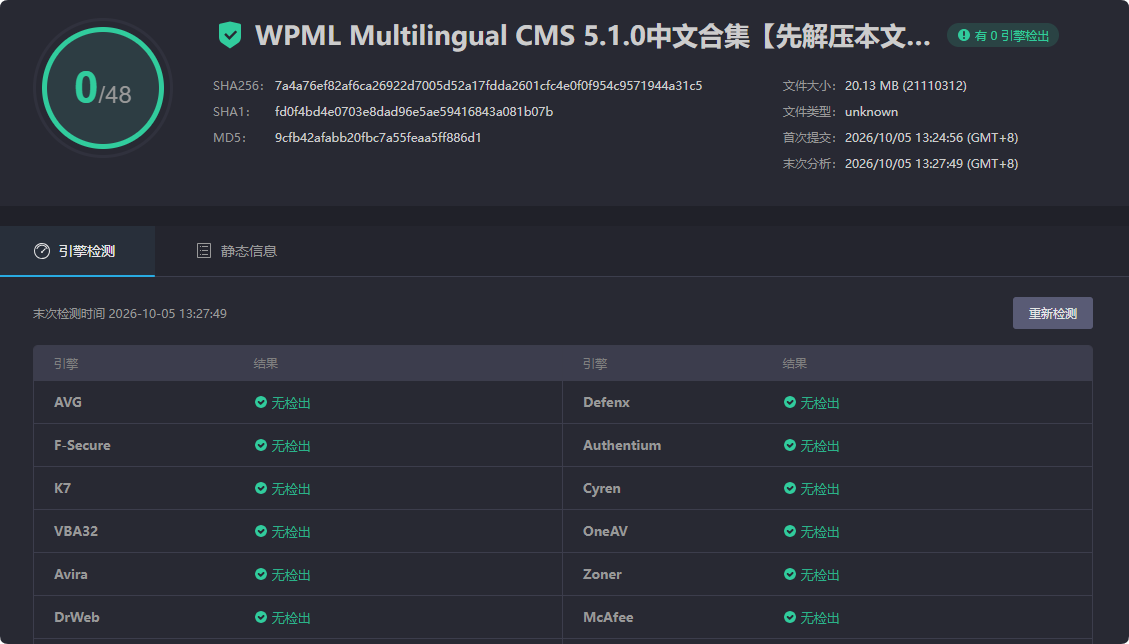Click the McAfee engine name

click(x=608, y=617)
